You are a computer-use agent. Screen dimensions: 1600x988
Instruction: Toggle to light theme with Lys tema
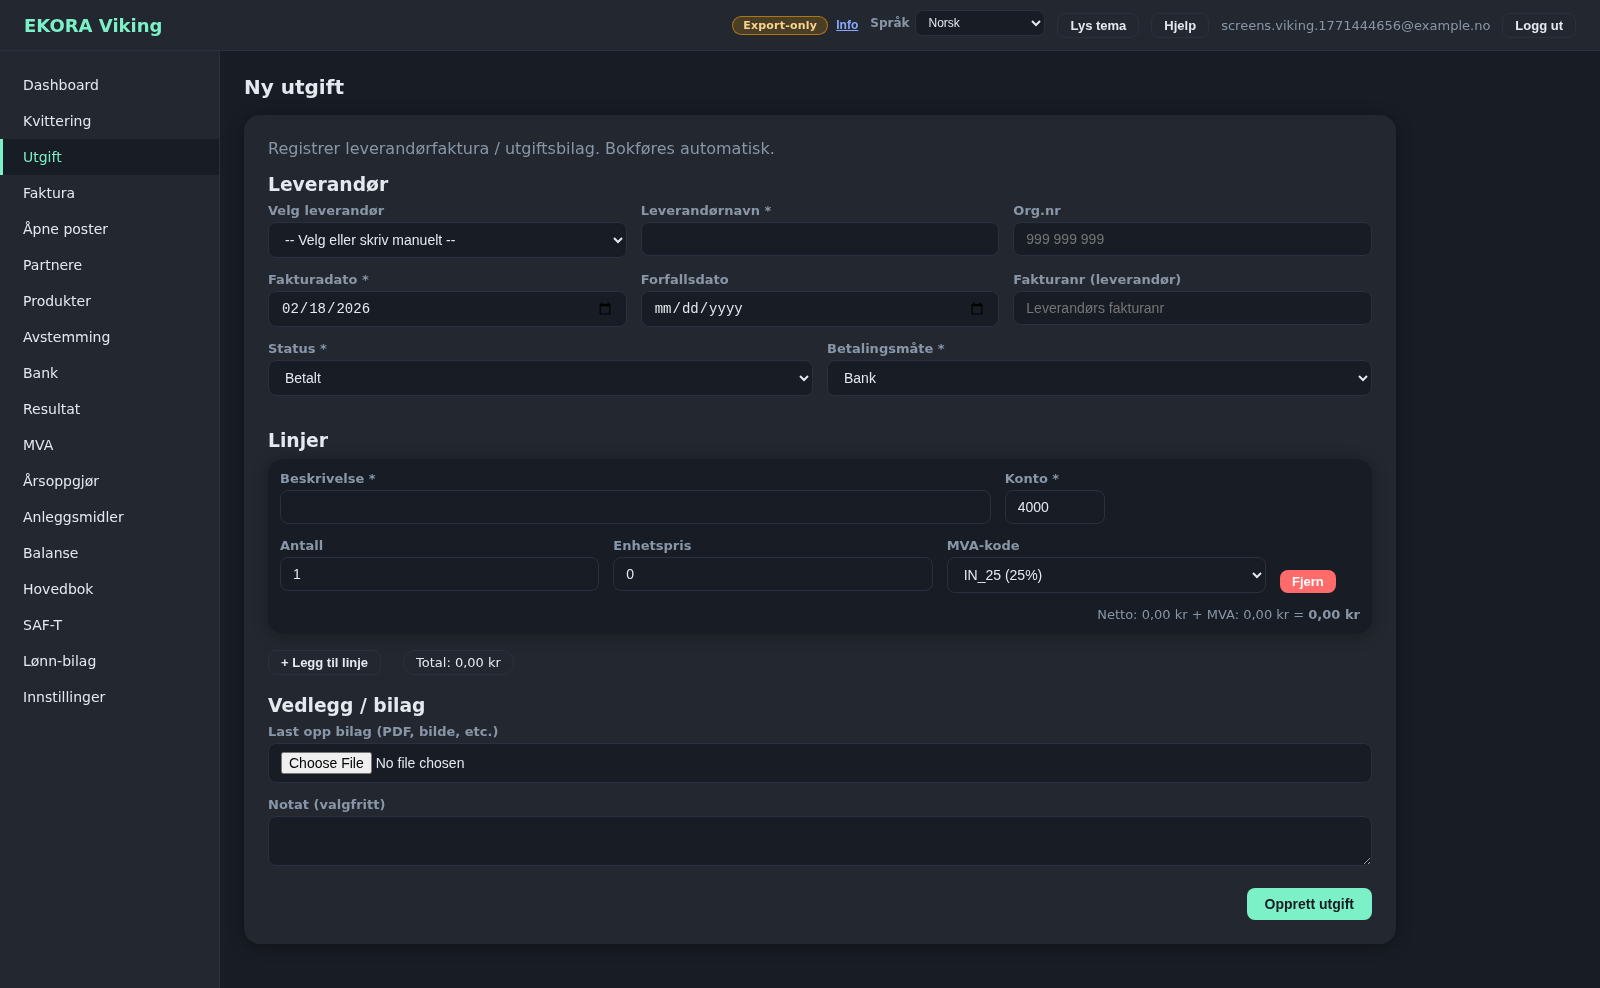point(1097,26)
